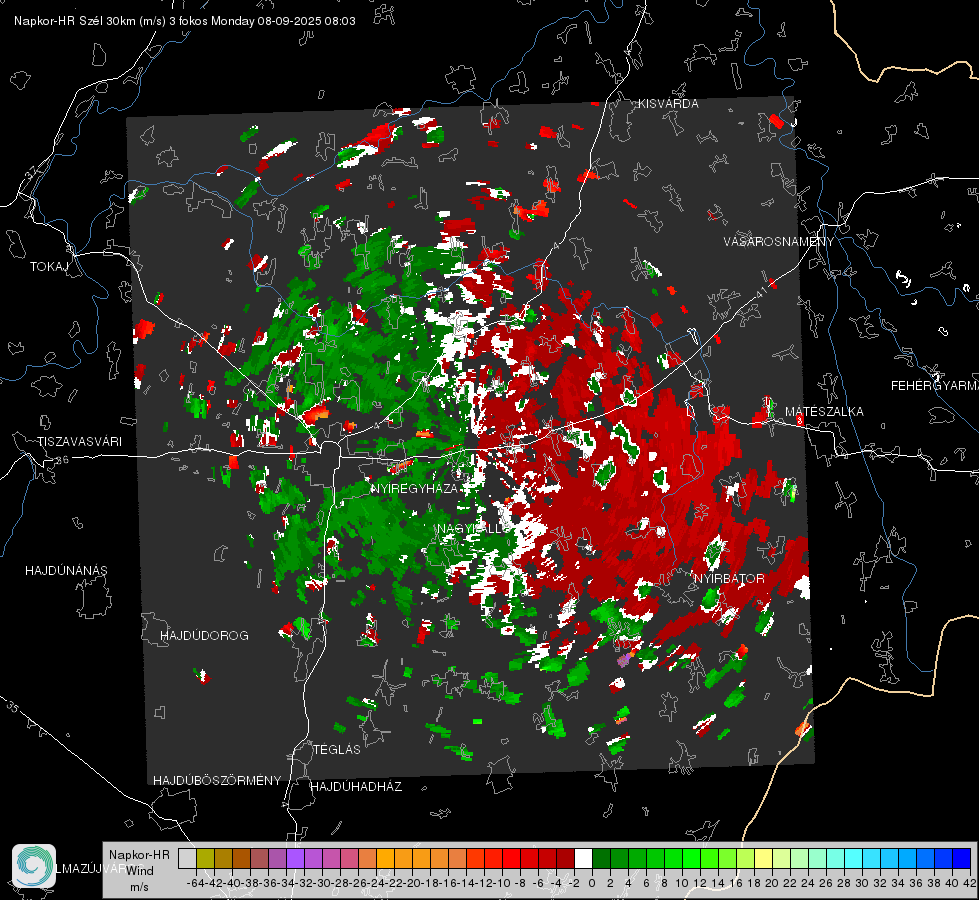Image resolution: width=979 pixels, height=900 pixels.
Task: Pick the dark green swatch between 0 and 2
Action: pos(602,859)
